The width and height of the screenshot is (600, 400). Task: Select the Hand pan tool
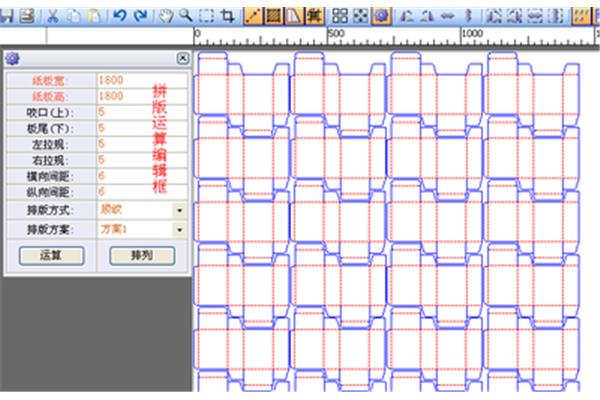[x=165, y=16]
